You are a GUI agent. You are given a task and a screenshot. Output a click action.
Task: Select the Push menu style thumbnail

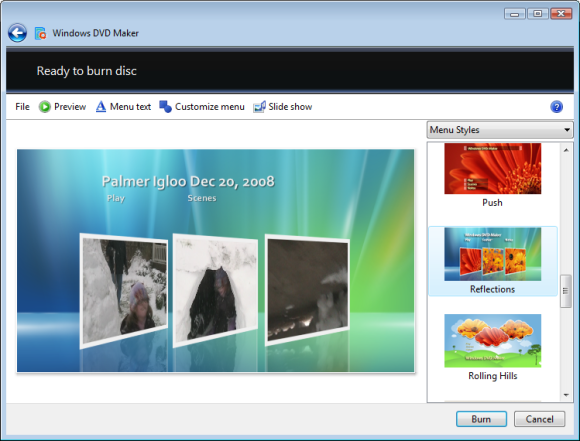(492, 168)
